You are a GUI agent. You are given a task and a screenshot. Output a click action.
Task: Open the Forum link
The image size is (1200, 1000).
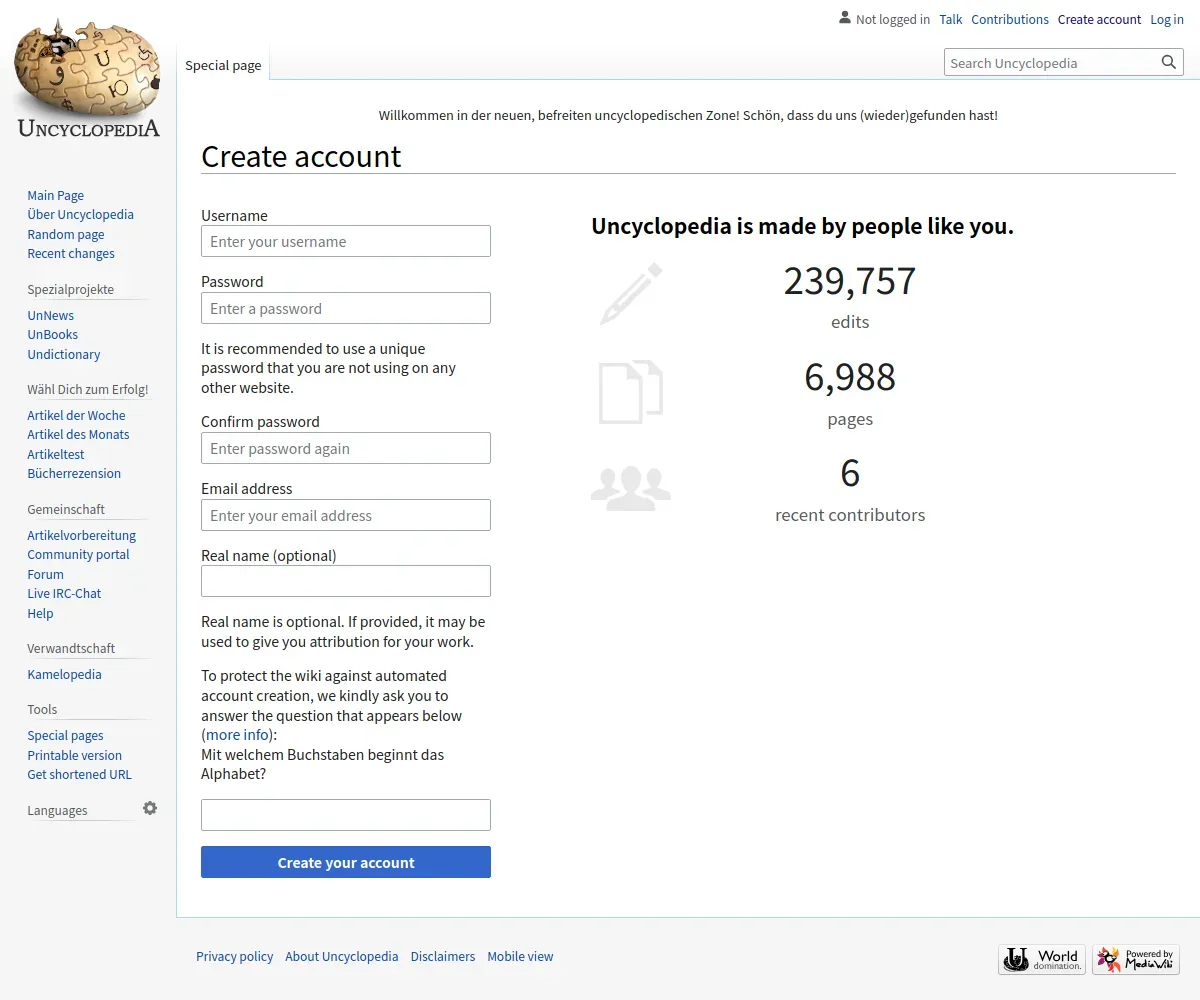click(x=45, y=574)
